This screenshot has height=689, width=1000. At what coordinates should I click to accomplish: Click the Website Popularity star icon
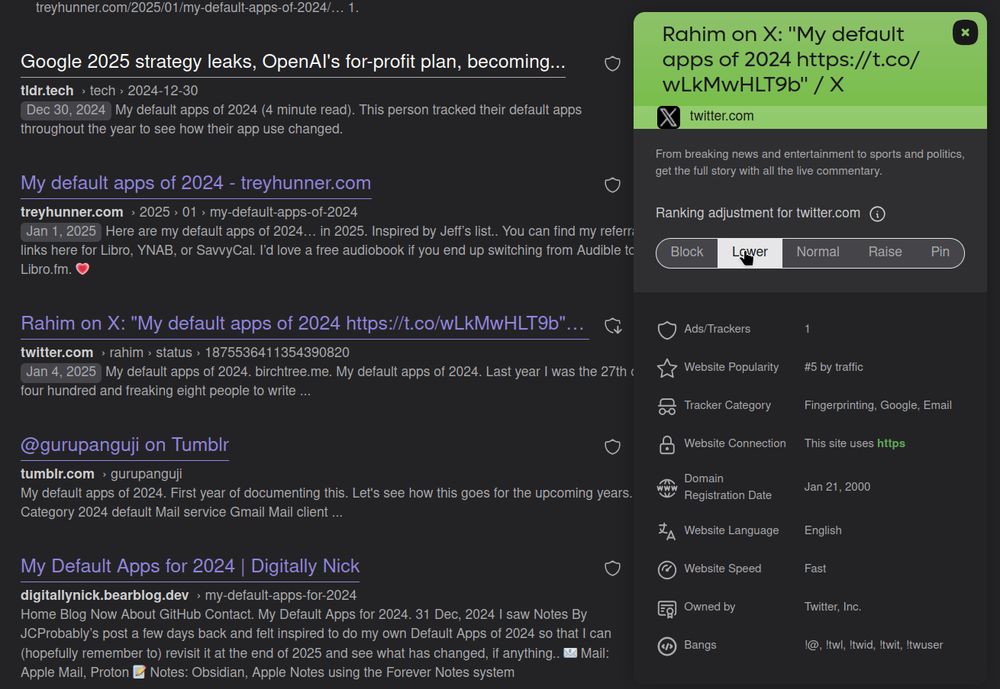coord(666,367)
